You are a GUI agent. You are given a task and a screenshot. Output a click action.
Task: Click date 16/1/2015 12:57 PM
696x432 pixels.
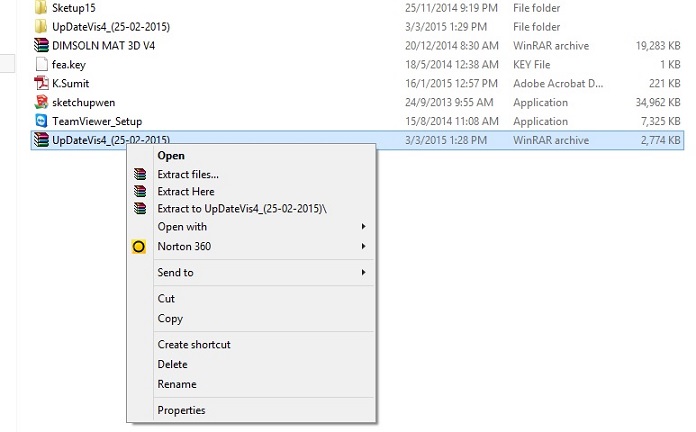[x=451, y=83]
